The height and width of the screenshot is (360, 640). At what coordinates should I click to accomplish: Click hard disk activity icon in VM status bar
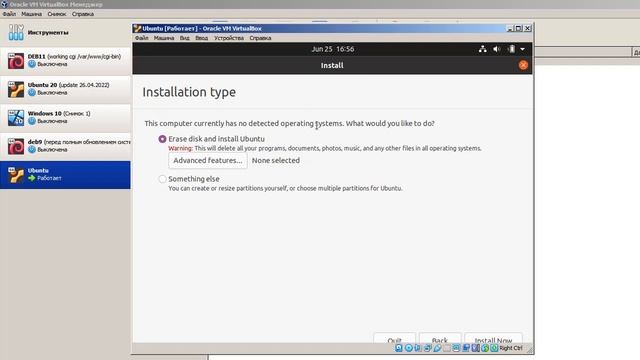pyautogui.click(x=398, y=348)
